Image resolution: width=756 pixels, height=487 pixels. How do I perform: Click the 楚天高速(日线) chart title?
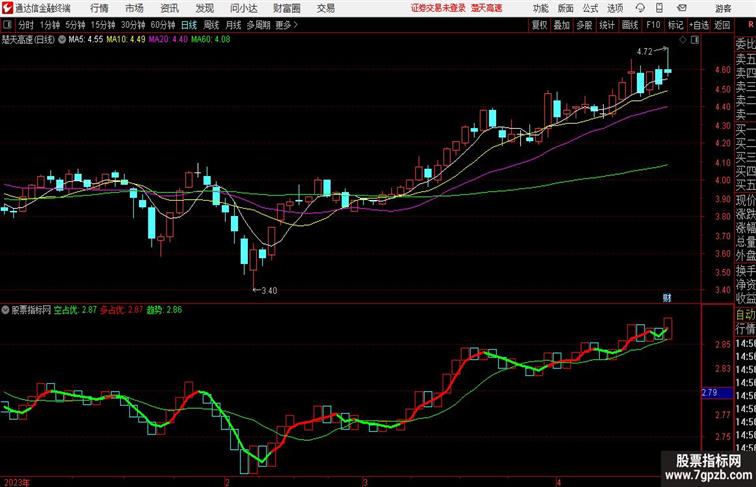point(28,40)
